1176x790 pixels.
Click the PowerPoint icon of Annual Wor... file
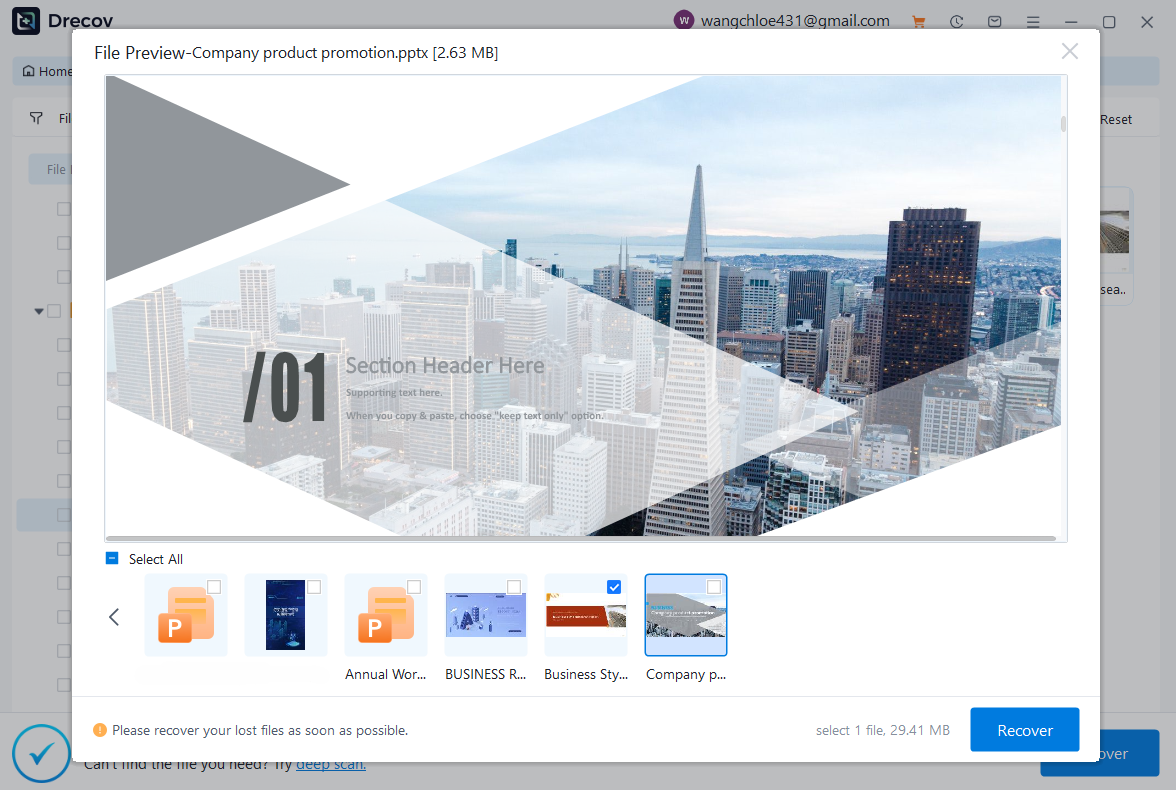(385, 615)
